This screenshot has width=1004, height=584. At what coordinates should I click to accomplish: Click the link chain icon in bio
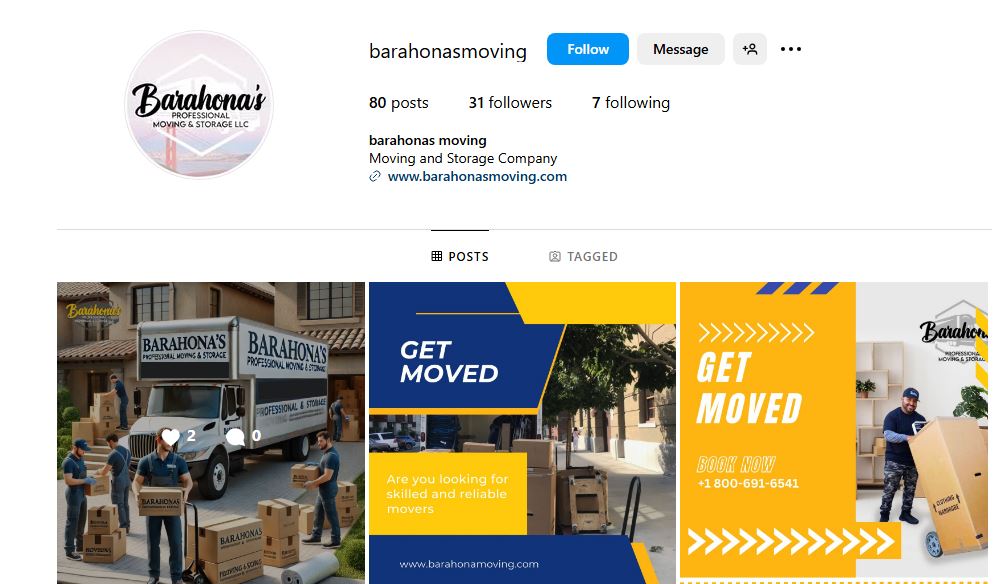(x=375, y=177)
